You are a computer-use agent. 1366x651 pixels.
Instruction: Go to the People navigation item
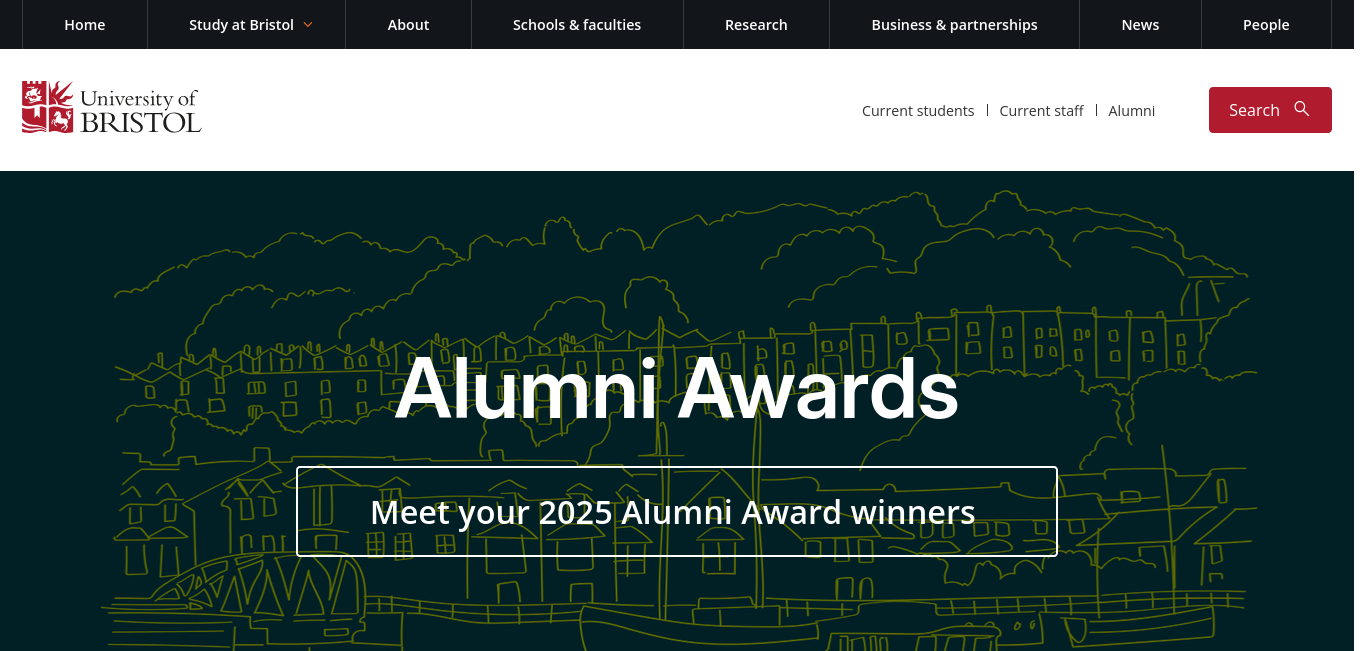(1266, 24)
